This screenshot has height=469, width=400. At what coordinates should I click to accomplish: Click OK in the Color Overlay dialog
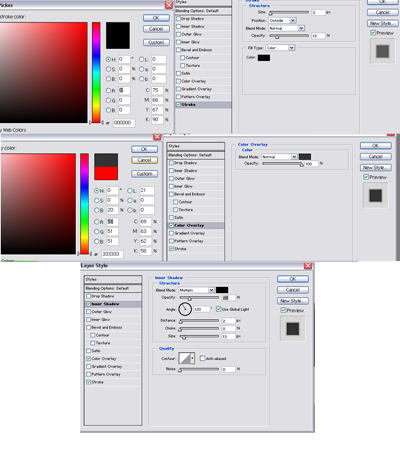(x=375, y=146)
